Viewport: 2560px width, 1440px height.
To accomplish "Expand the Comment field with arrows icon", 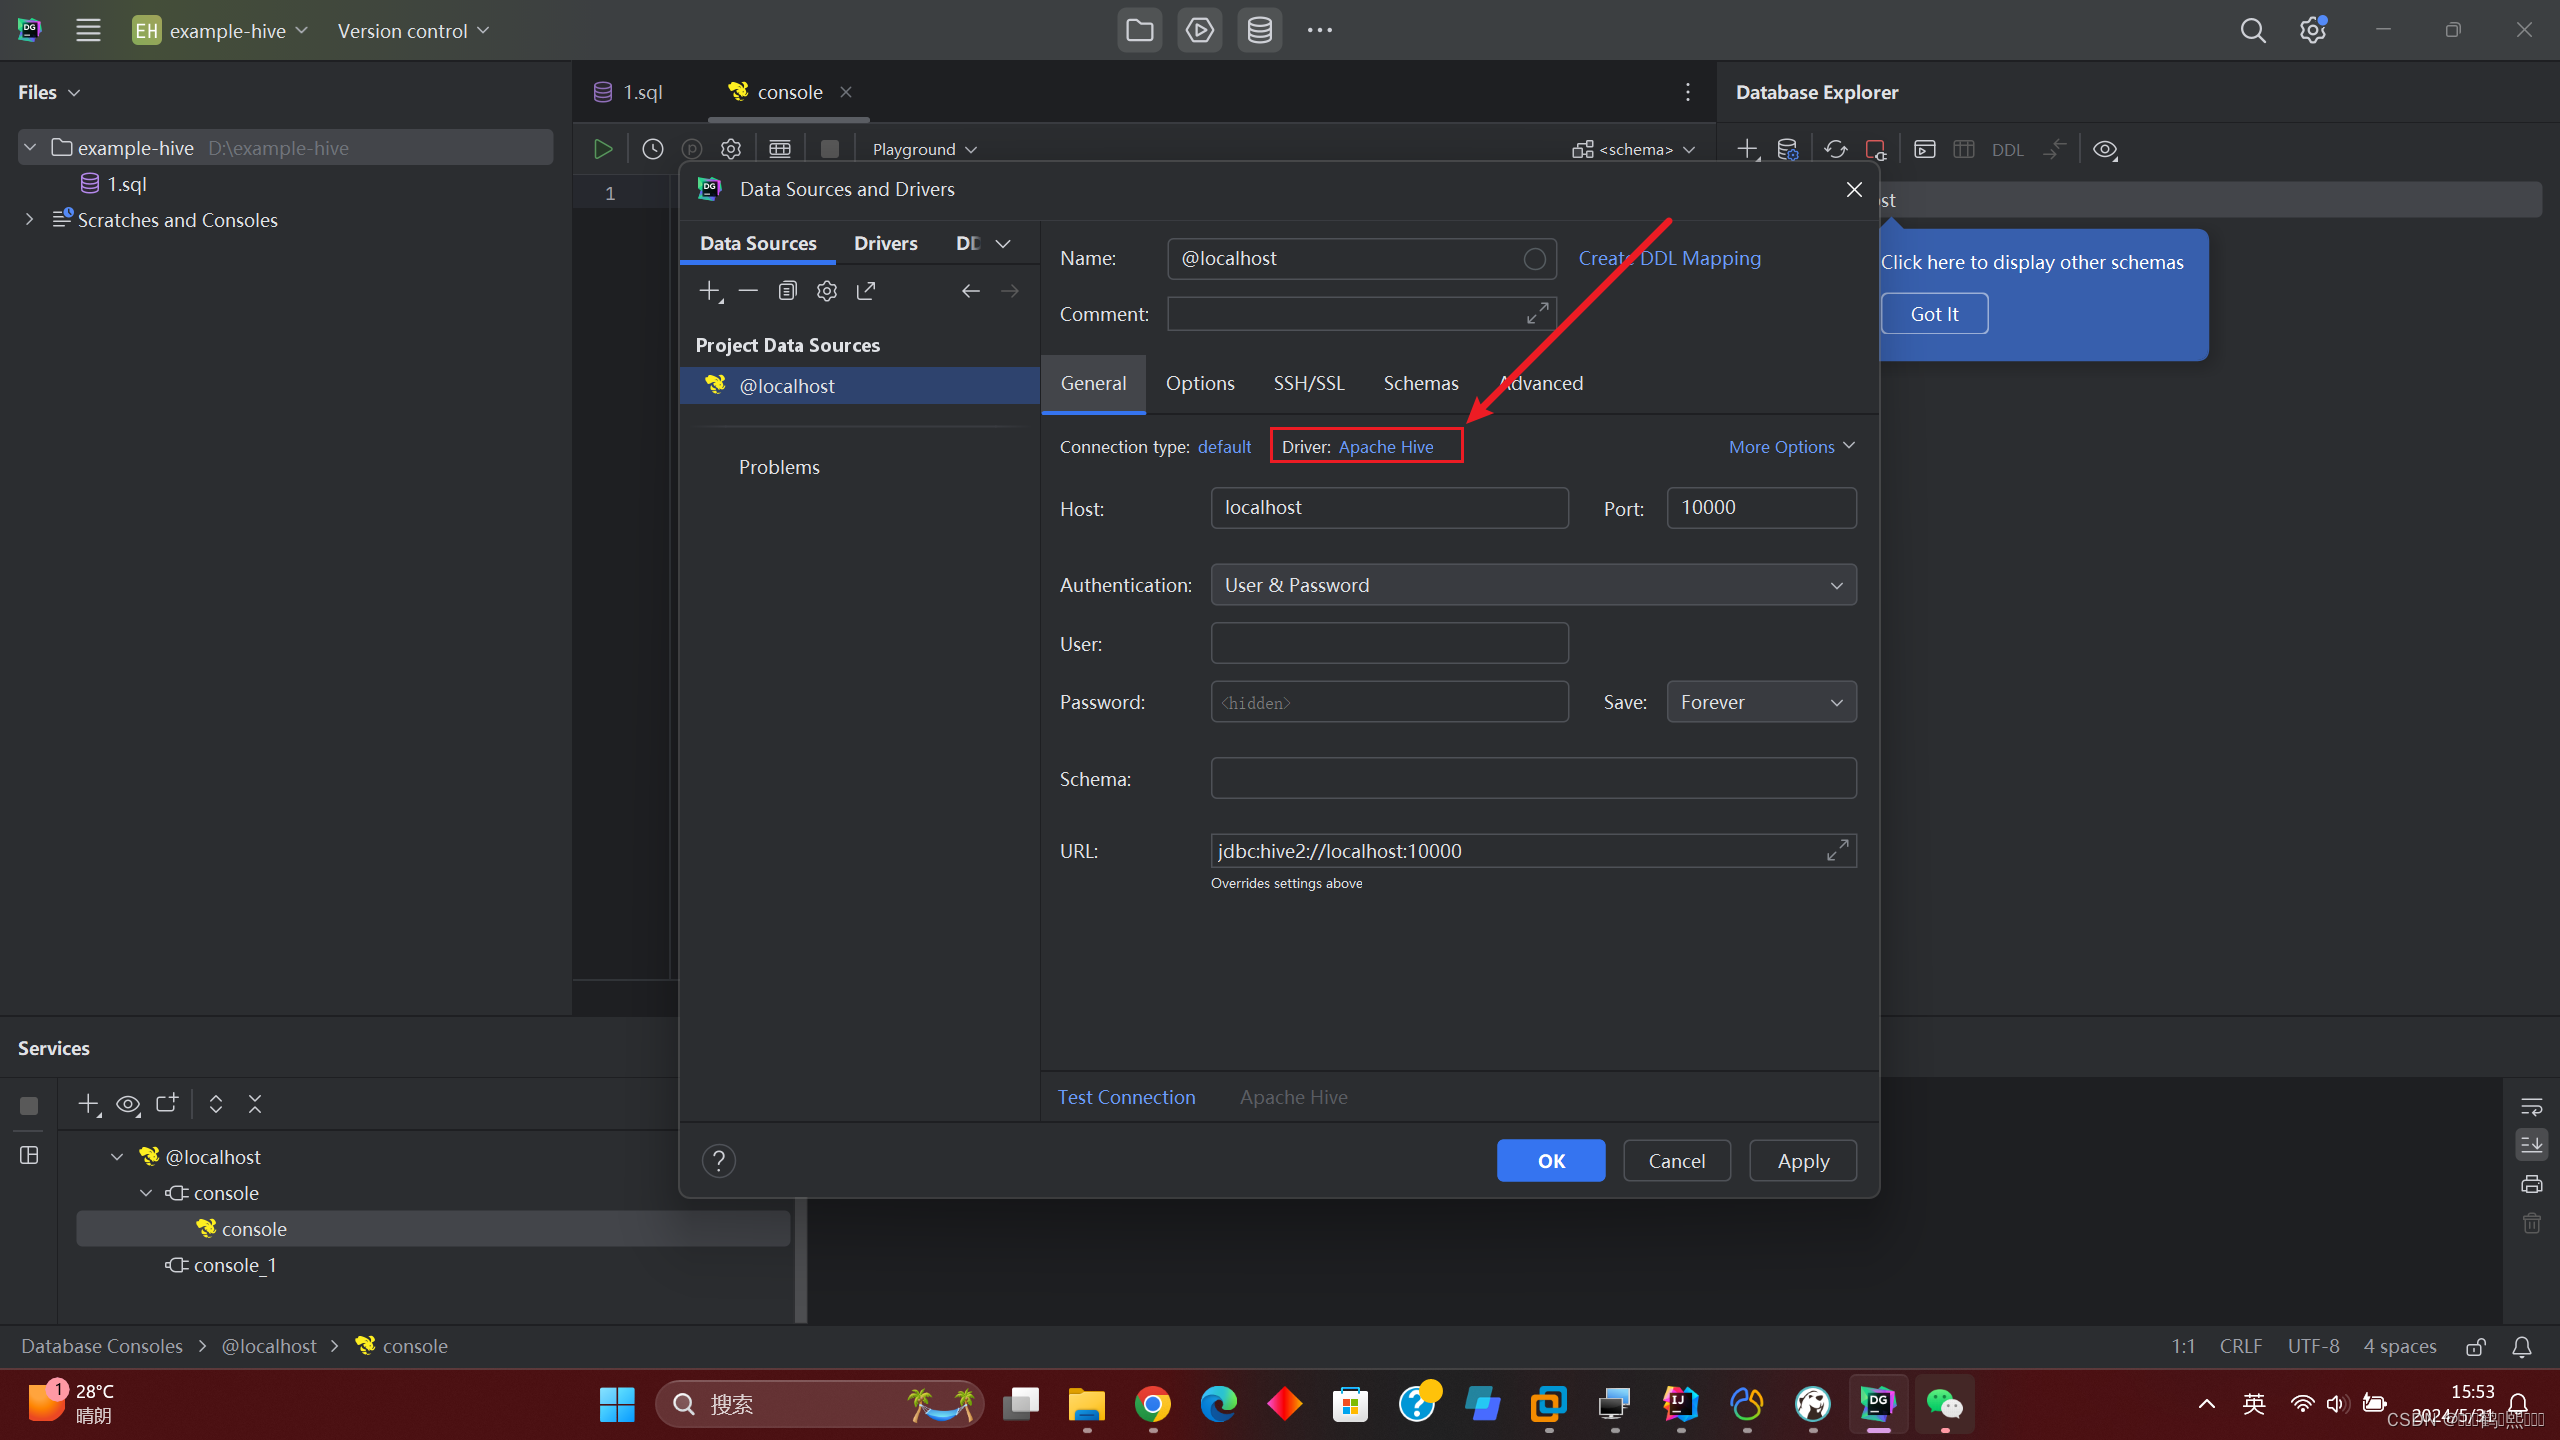I will (x=1537, y=314).
